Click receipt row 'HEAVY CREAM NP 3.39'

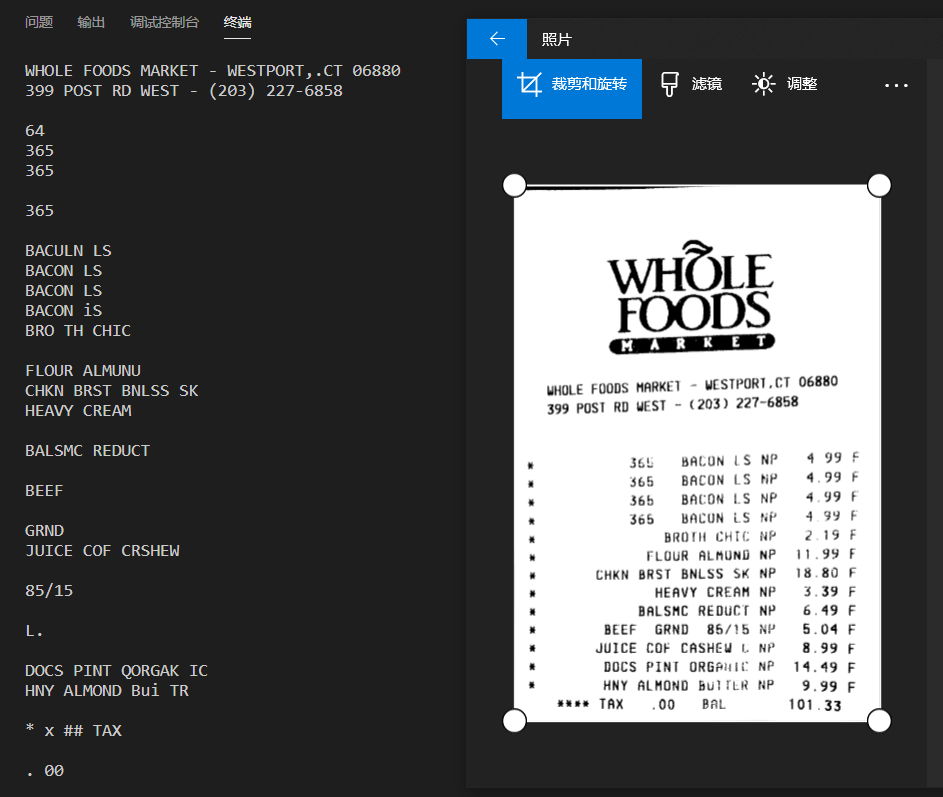[755, 592]
